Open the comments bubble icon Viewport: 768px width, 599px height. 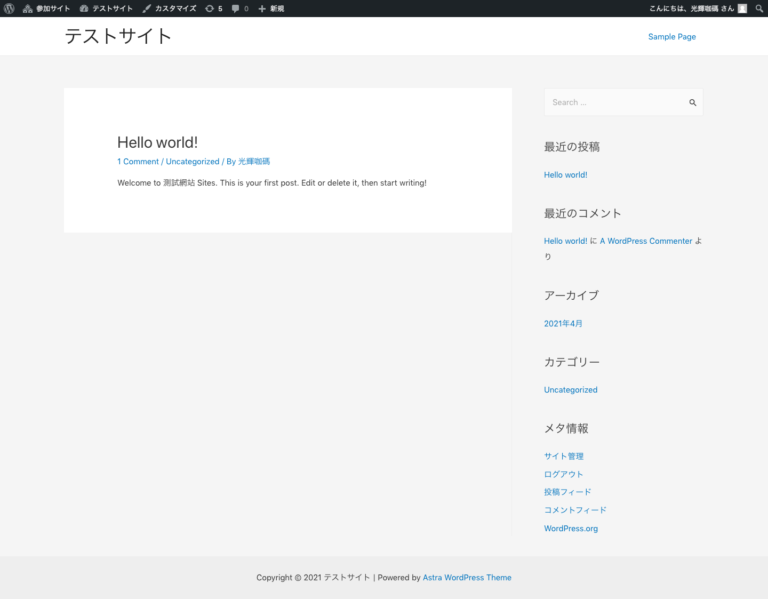pos(239,8)
